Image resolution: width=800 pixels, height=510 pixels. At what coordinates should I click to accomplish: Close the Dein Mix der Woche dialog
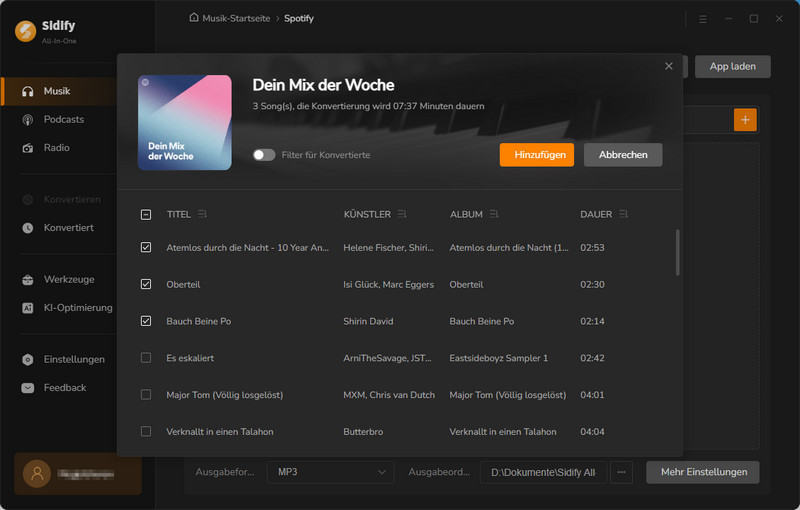point(668,66)
